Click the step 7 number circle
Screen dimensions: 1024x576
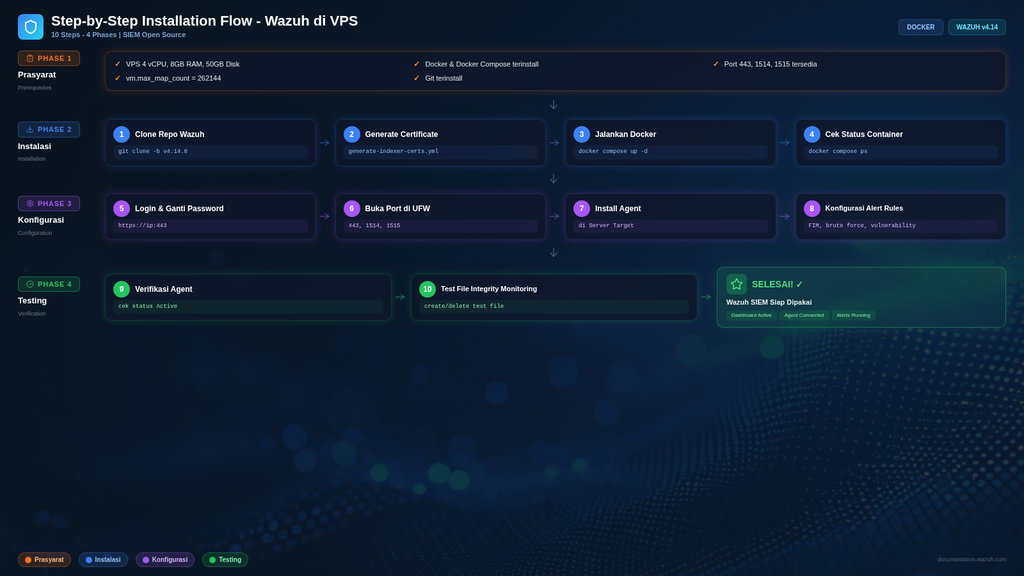pyautogui.click(x=581, y=208)
